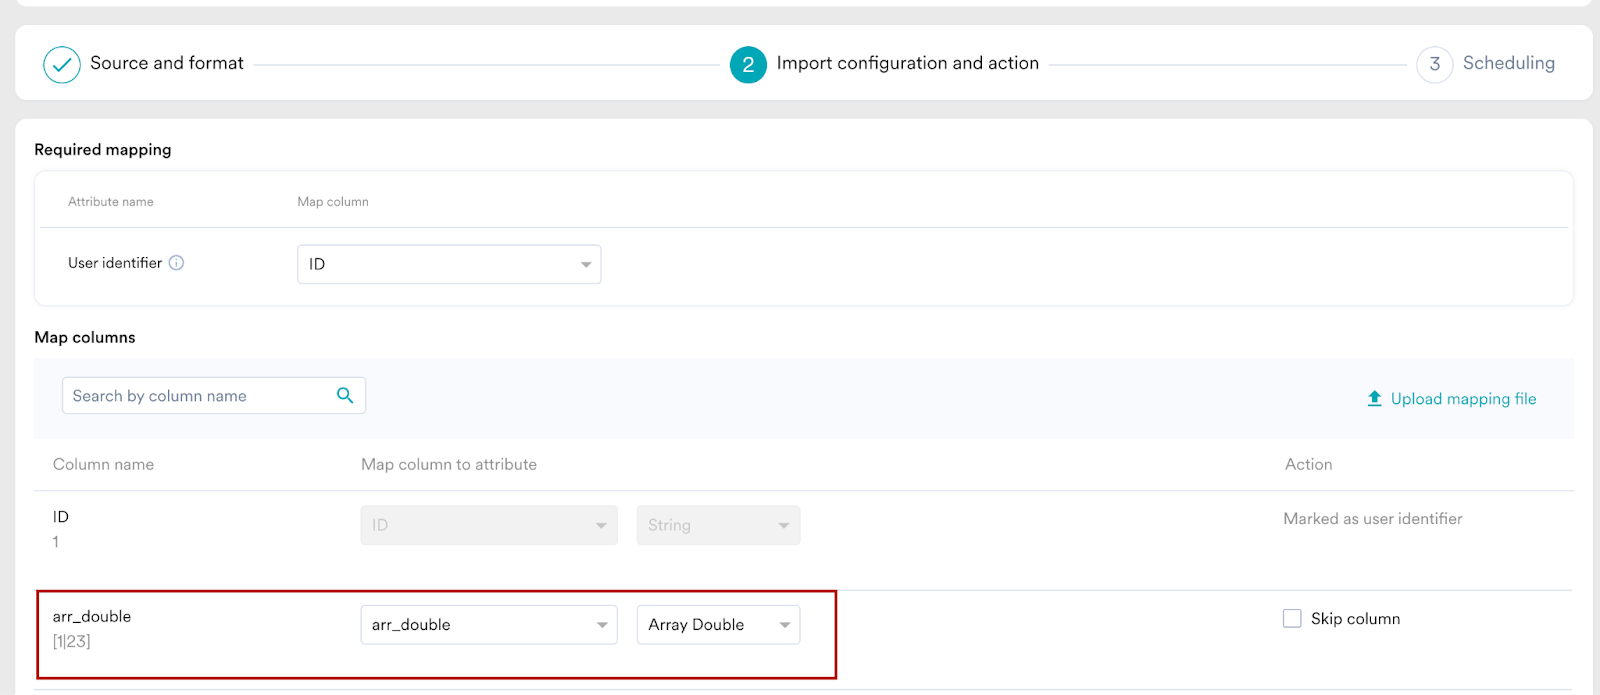This screenshot has width=1600, height=695.
Task: Click the Map column header in Required mapping
Action: [333, 201]
